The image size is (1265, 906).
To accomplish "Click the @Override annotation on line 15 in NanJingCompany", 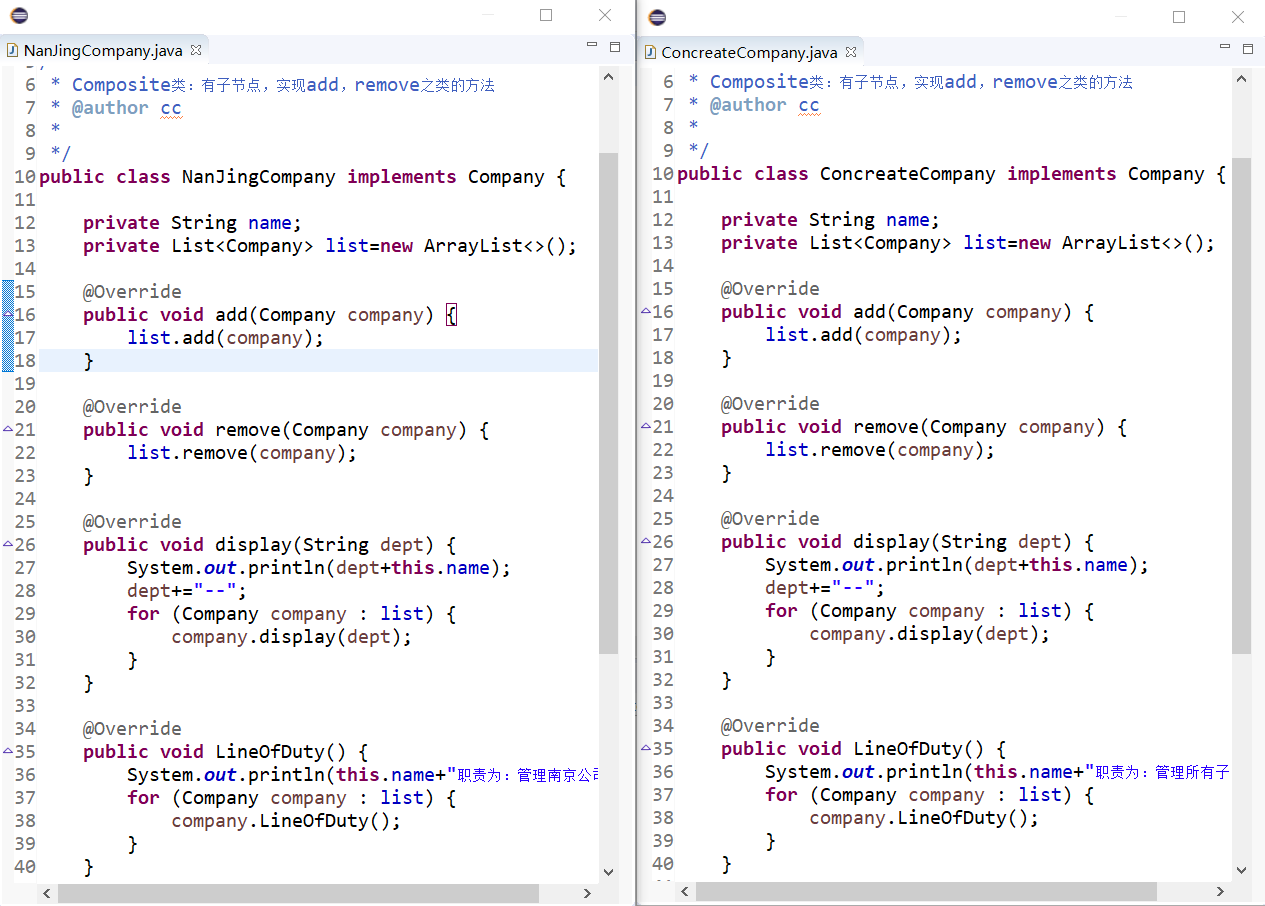I will (x=132, y=292).
